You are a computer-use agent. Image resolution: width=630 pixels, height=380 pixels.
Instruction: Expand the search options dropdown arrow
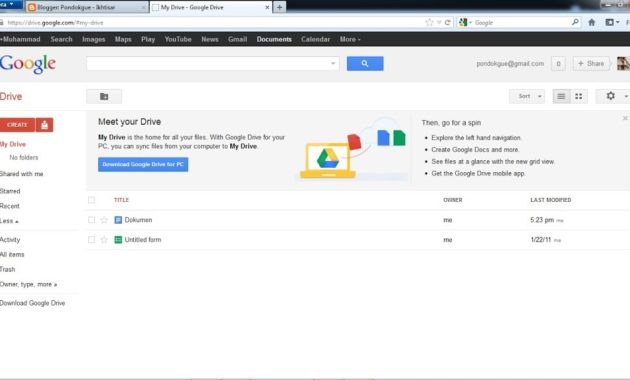[333, 63]
